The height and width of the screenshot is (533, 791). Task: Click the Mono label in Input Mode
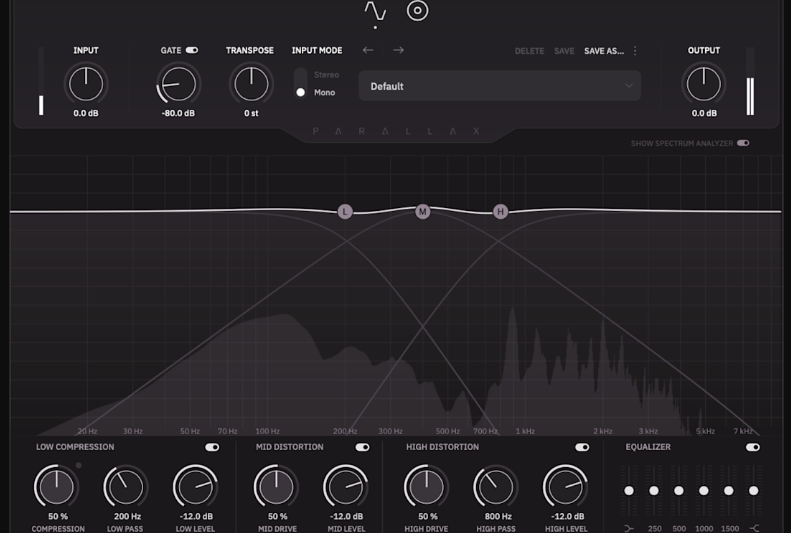point(324,92)
